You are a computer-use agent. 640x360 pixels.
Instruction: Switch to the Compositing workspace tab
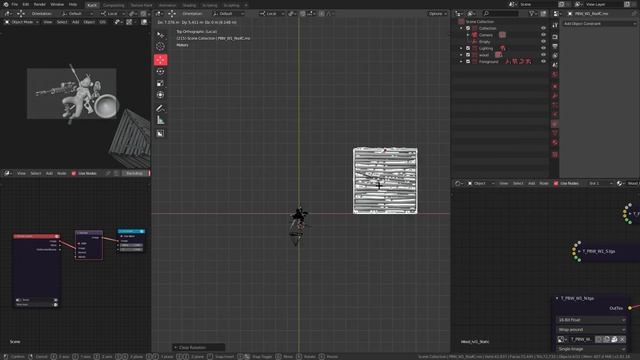point(113,5)
